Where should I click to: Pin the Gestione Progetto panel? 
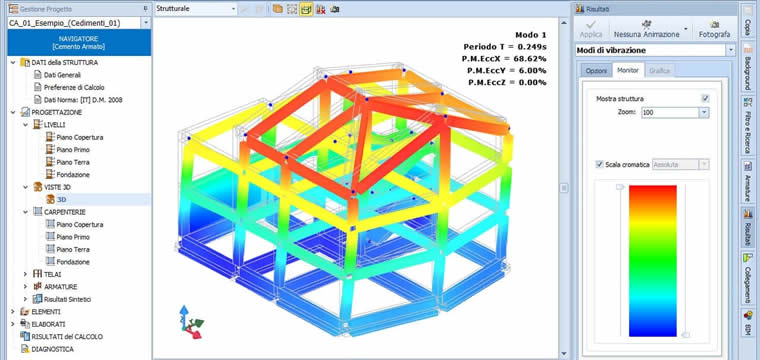pyautogui.click(x=146, y=9)
